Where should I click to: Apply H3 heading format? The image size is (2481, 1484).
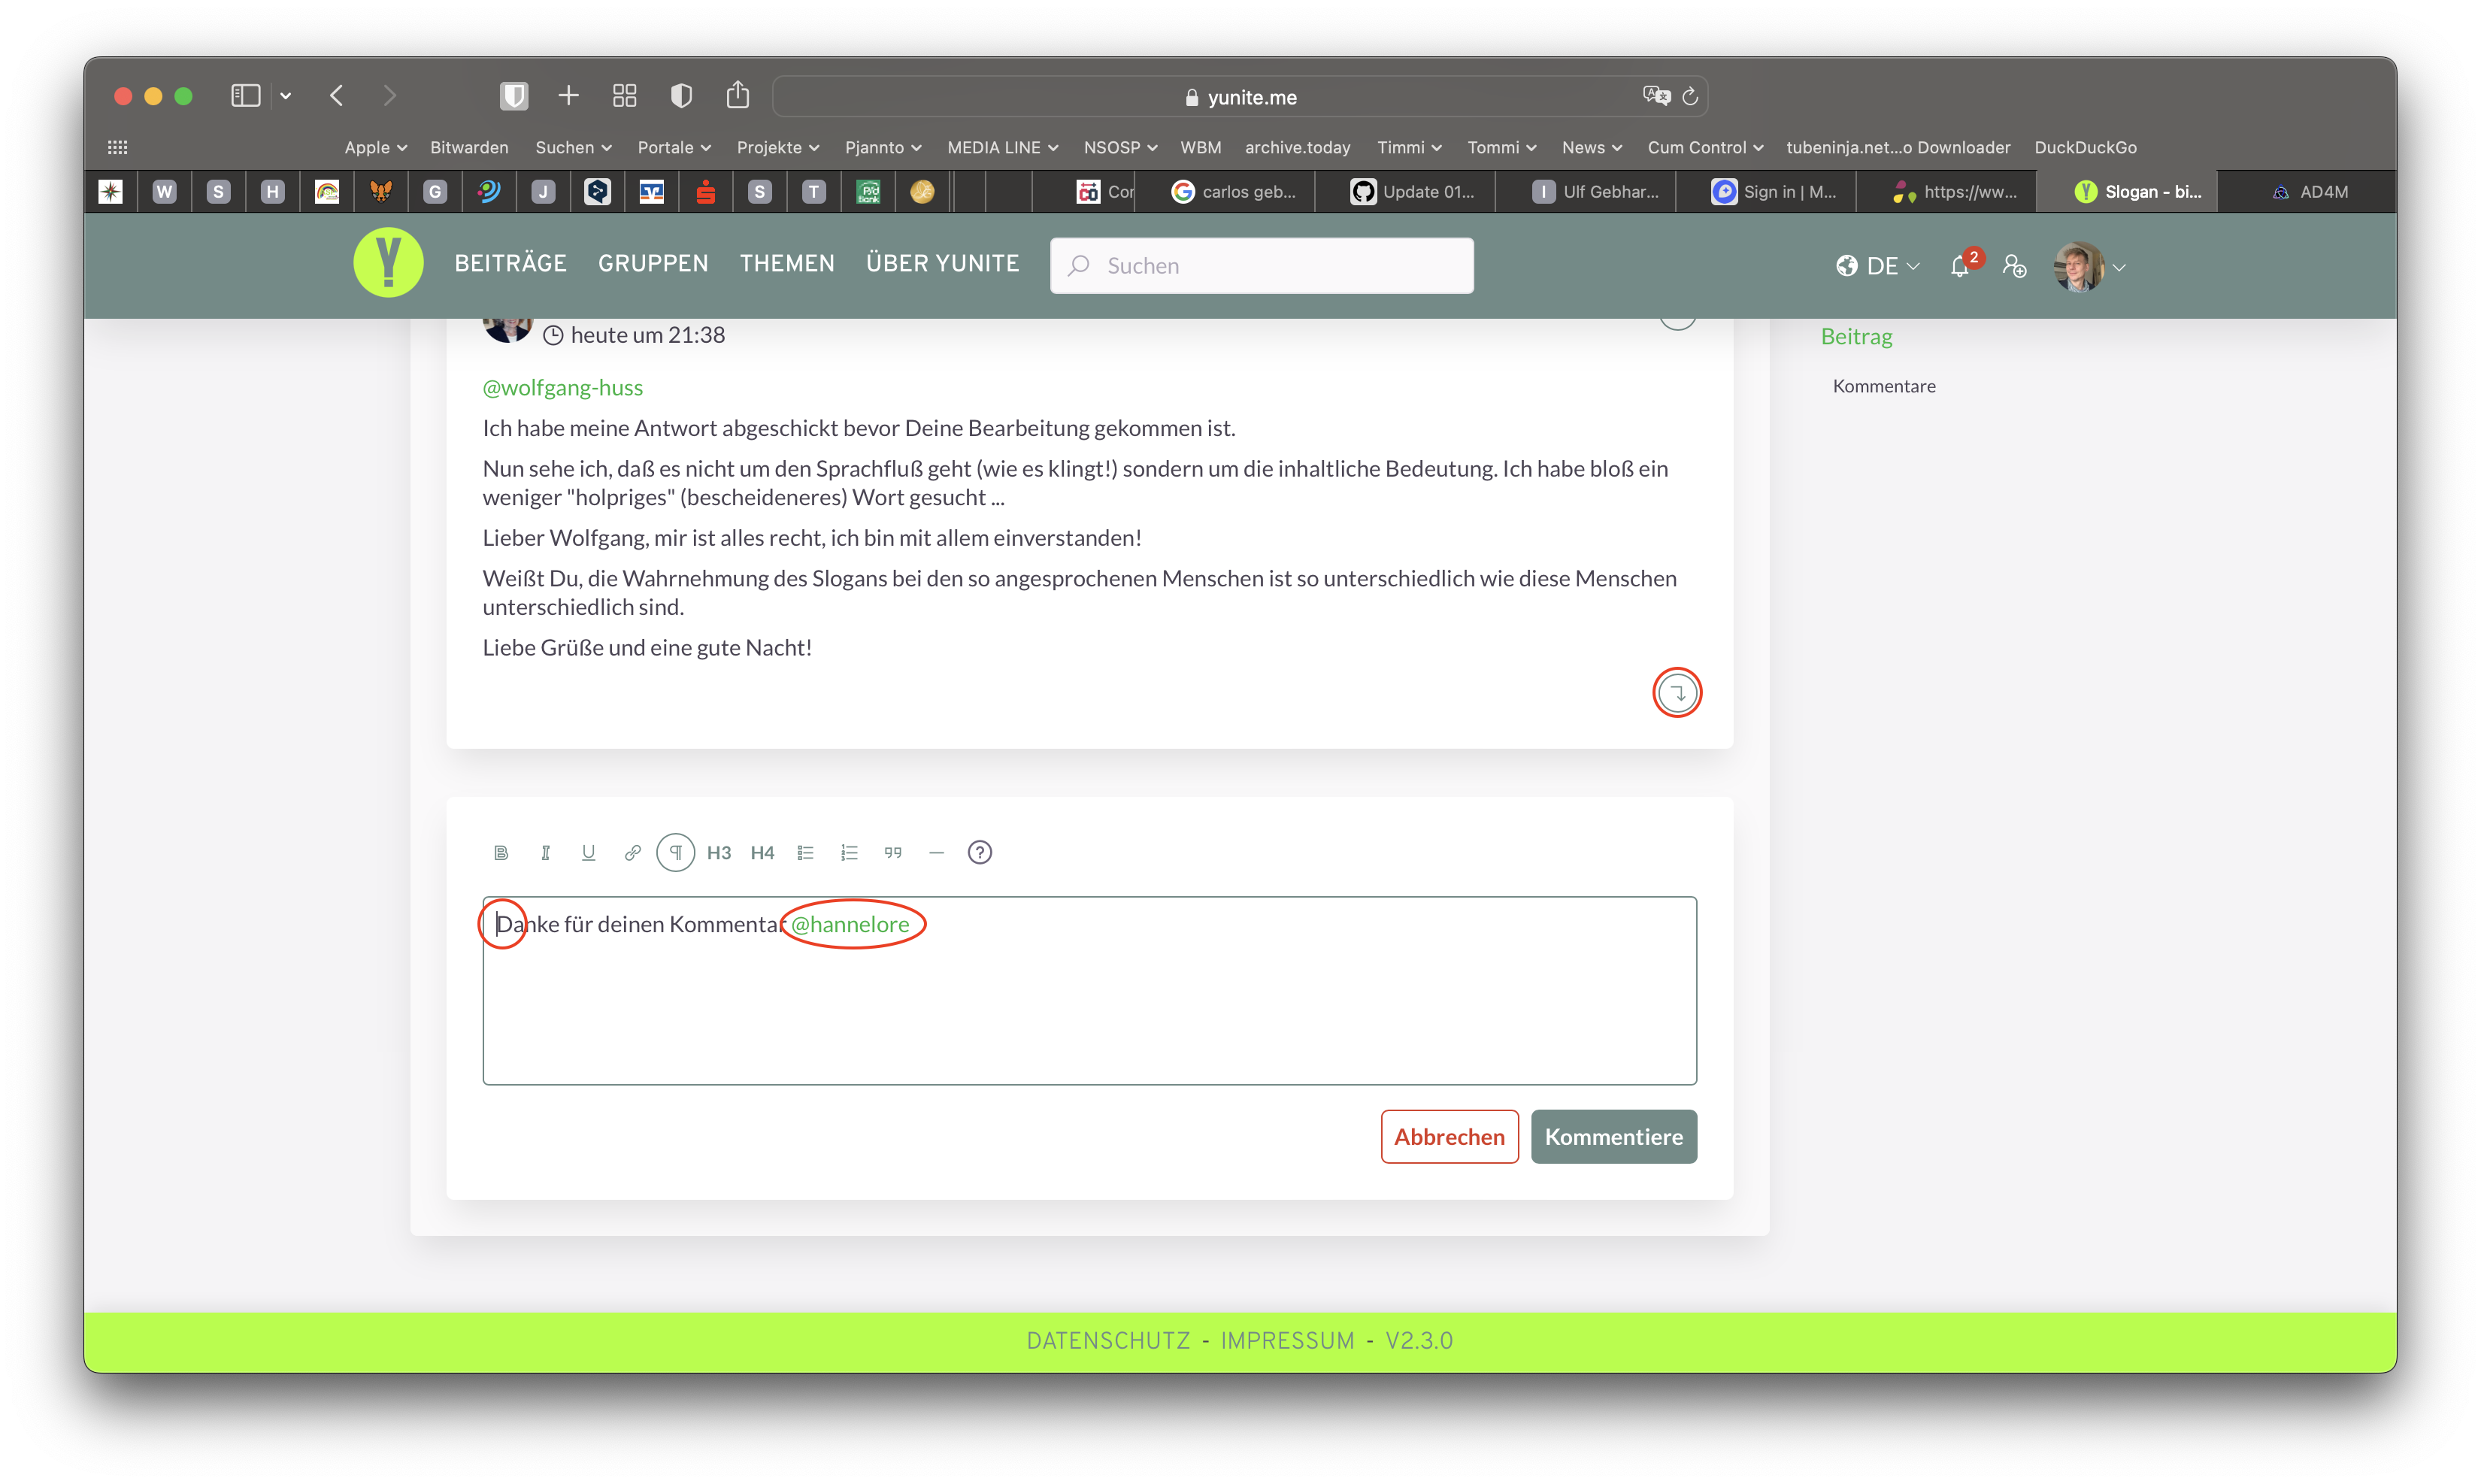coord(719,852)
